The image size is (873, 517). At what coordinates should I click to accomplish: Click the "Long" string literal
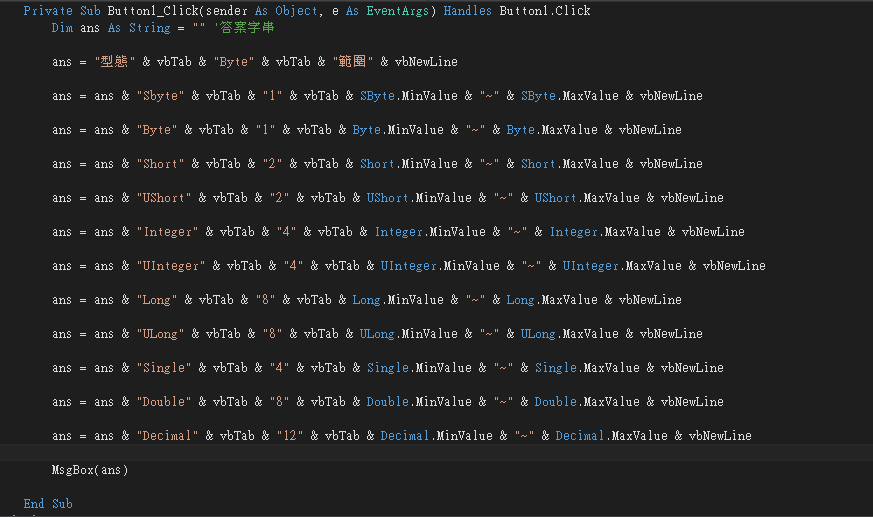point(157,299)
